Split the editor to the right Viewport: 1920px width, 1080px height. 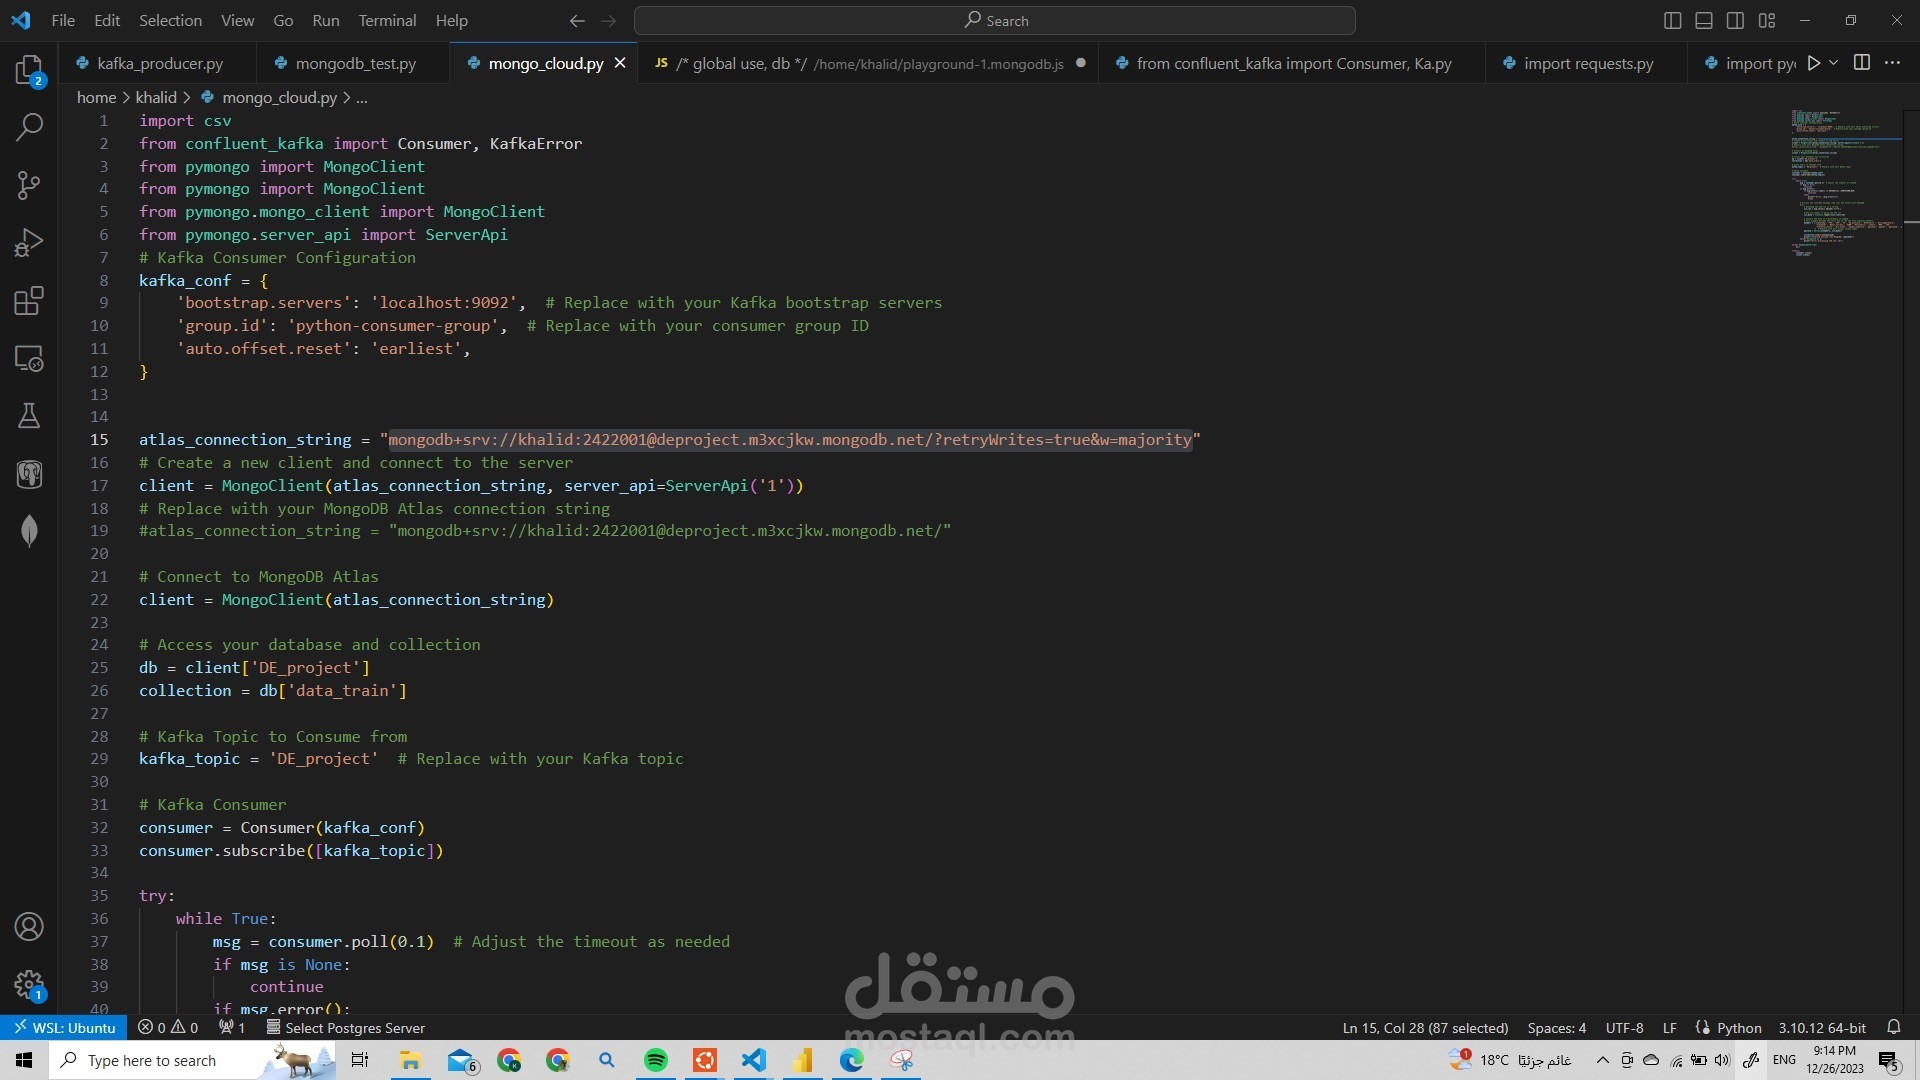1862,63
